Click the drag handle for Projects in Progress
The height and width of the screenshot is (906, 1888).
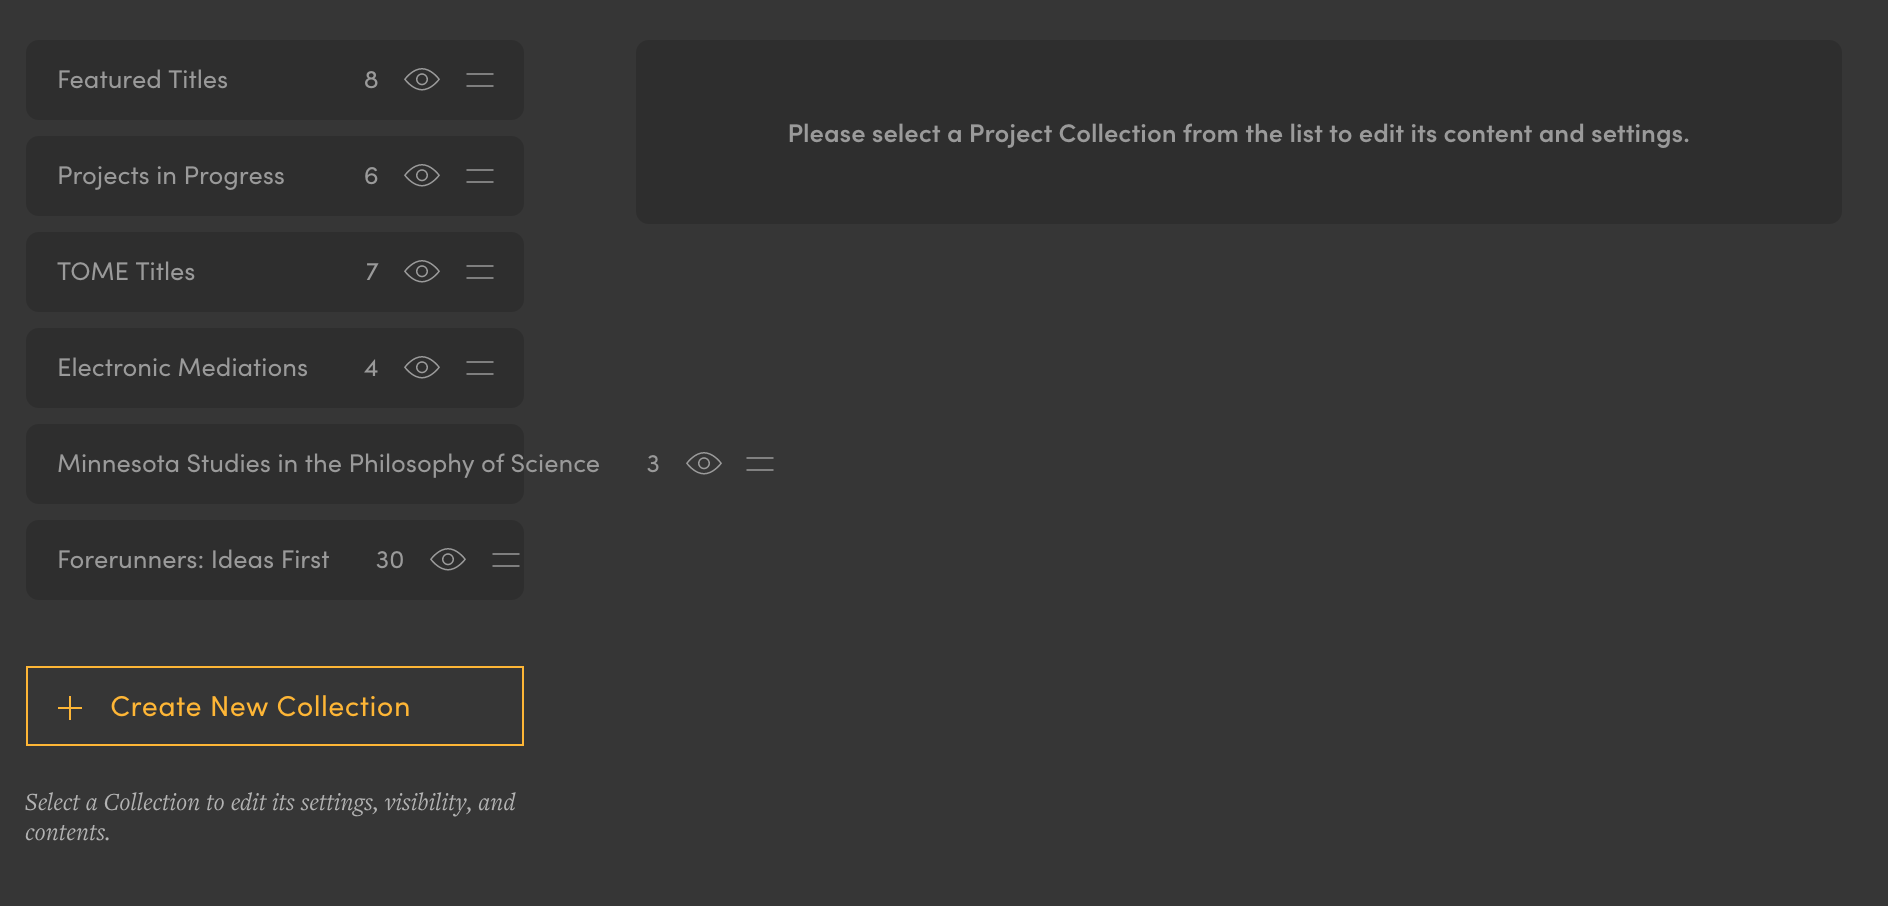click(x=480, y=176)
